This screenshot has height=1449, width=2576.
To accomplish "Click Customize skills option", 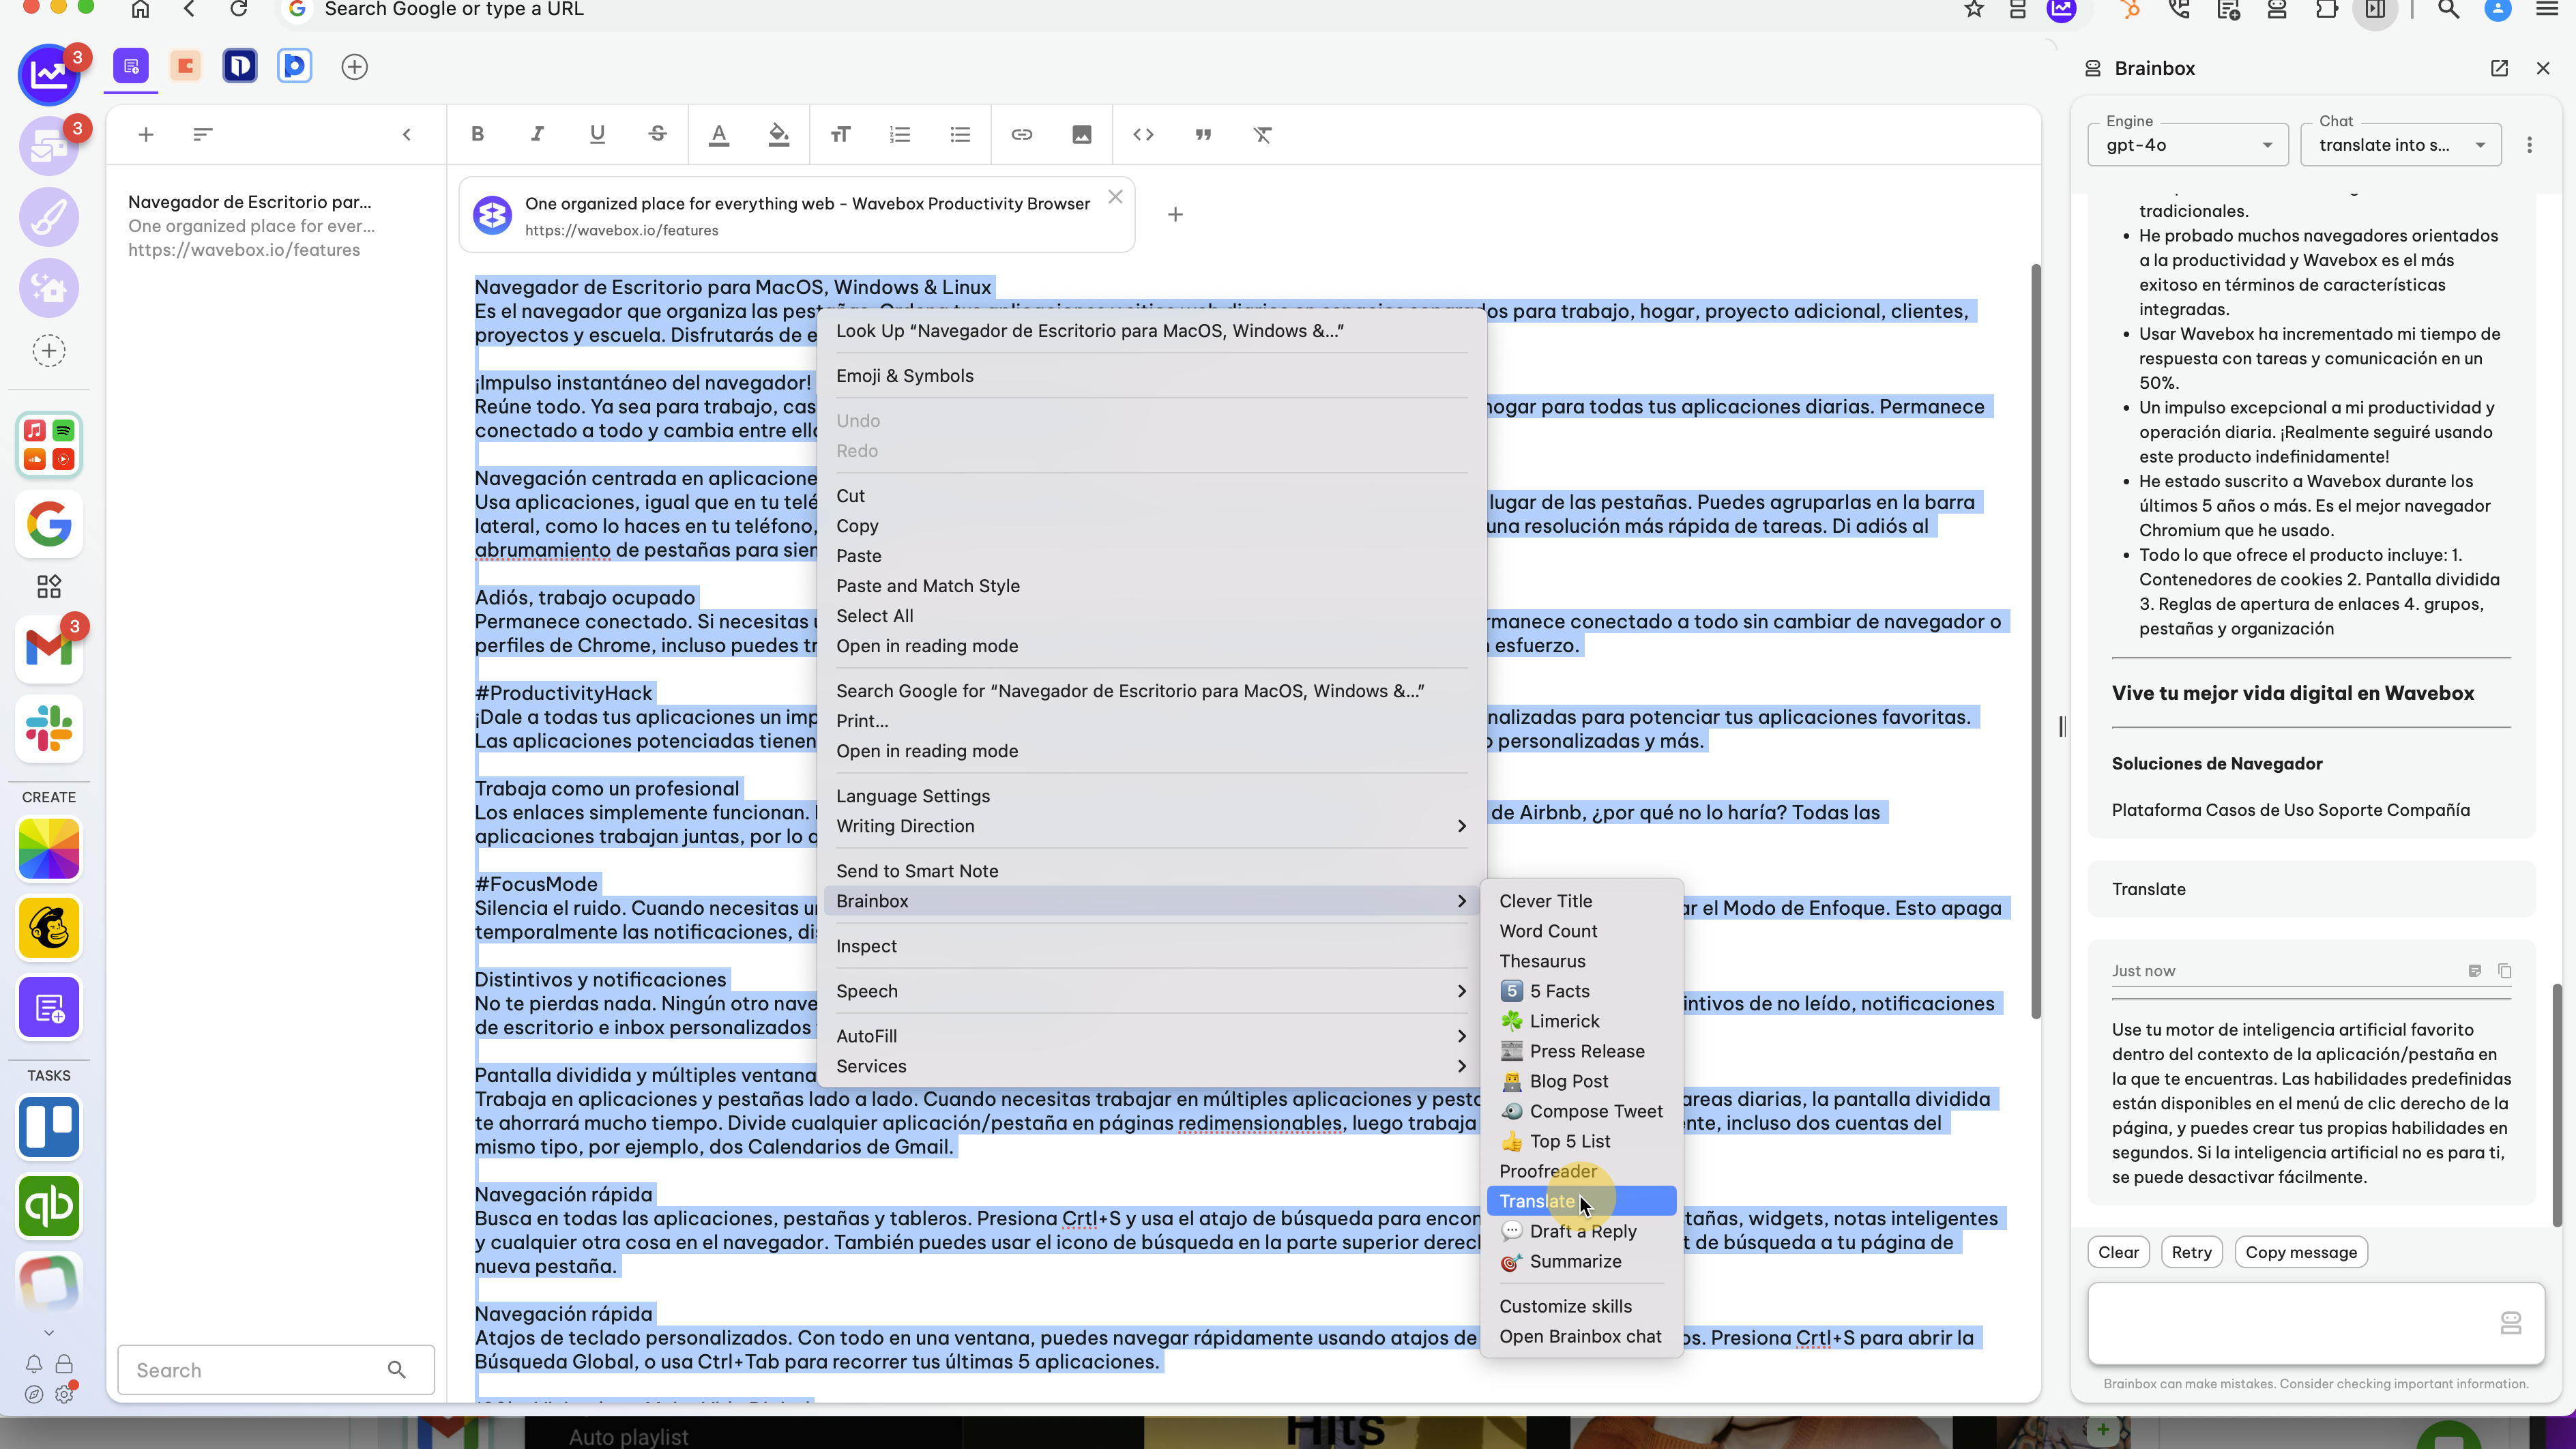I will 1580,1306.
